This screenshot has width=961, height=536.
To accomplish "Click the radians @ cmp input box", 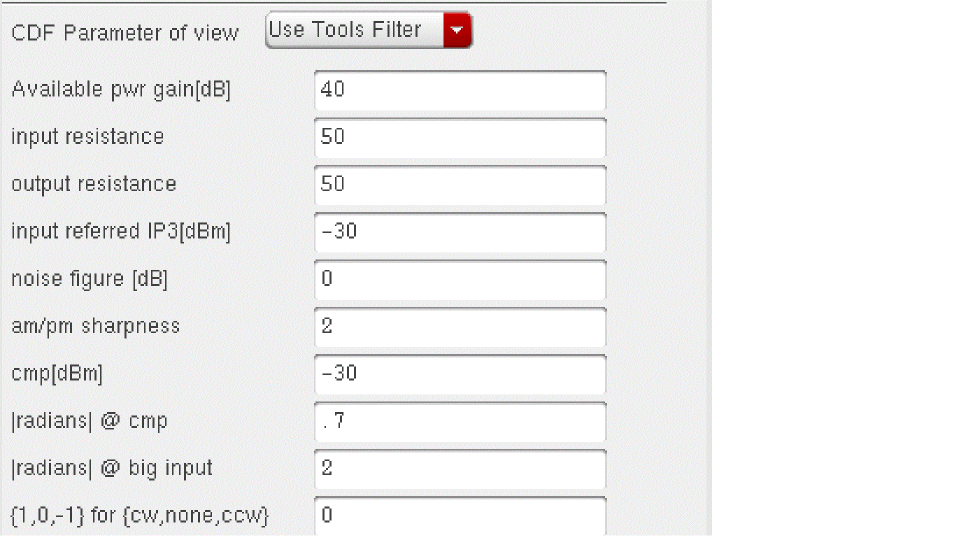I will pos(459,421).
